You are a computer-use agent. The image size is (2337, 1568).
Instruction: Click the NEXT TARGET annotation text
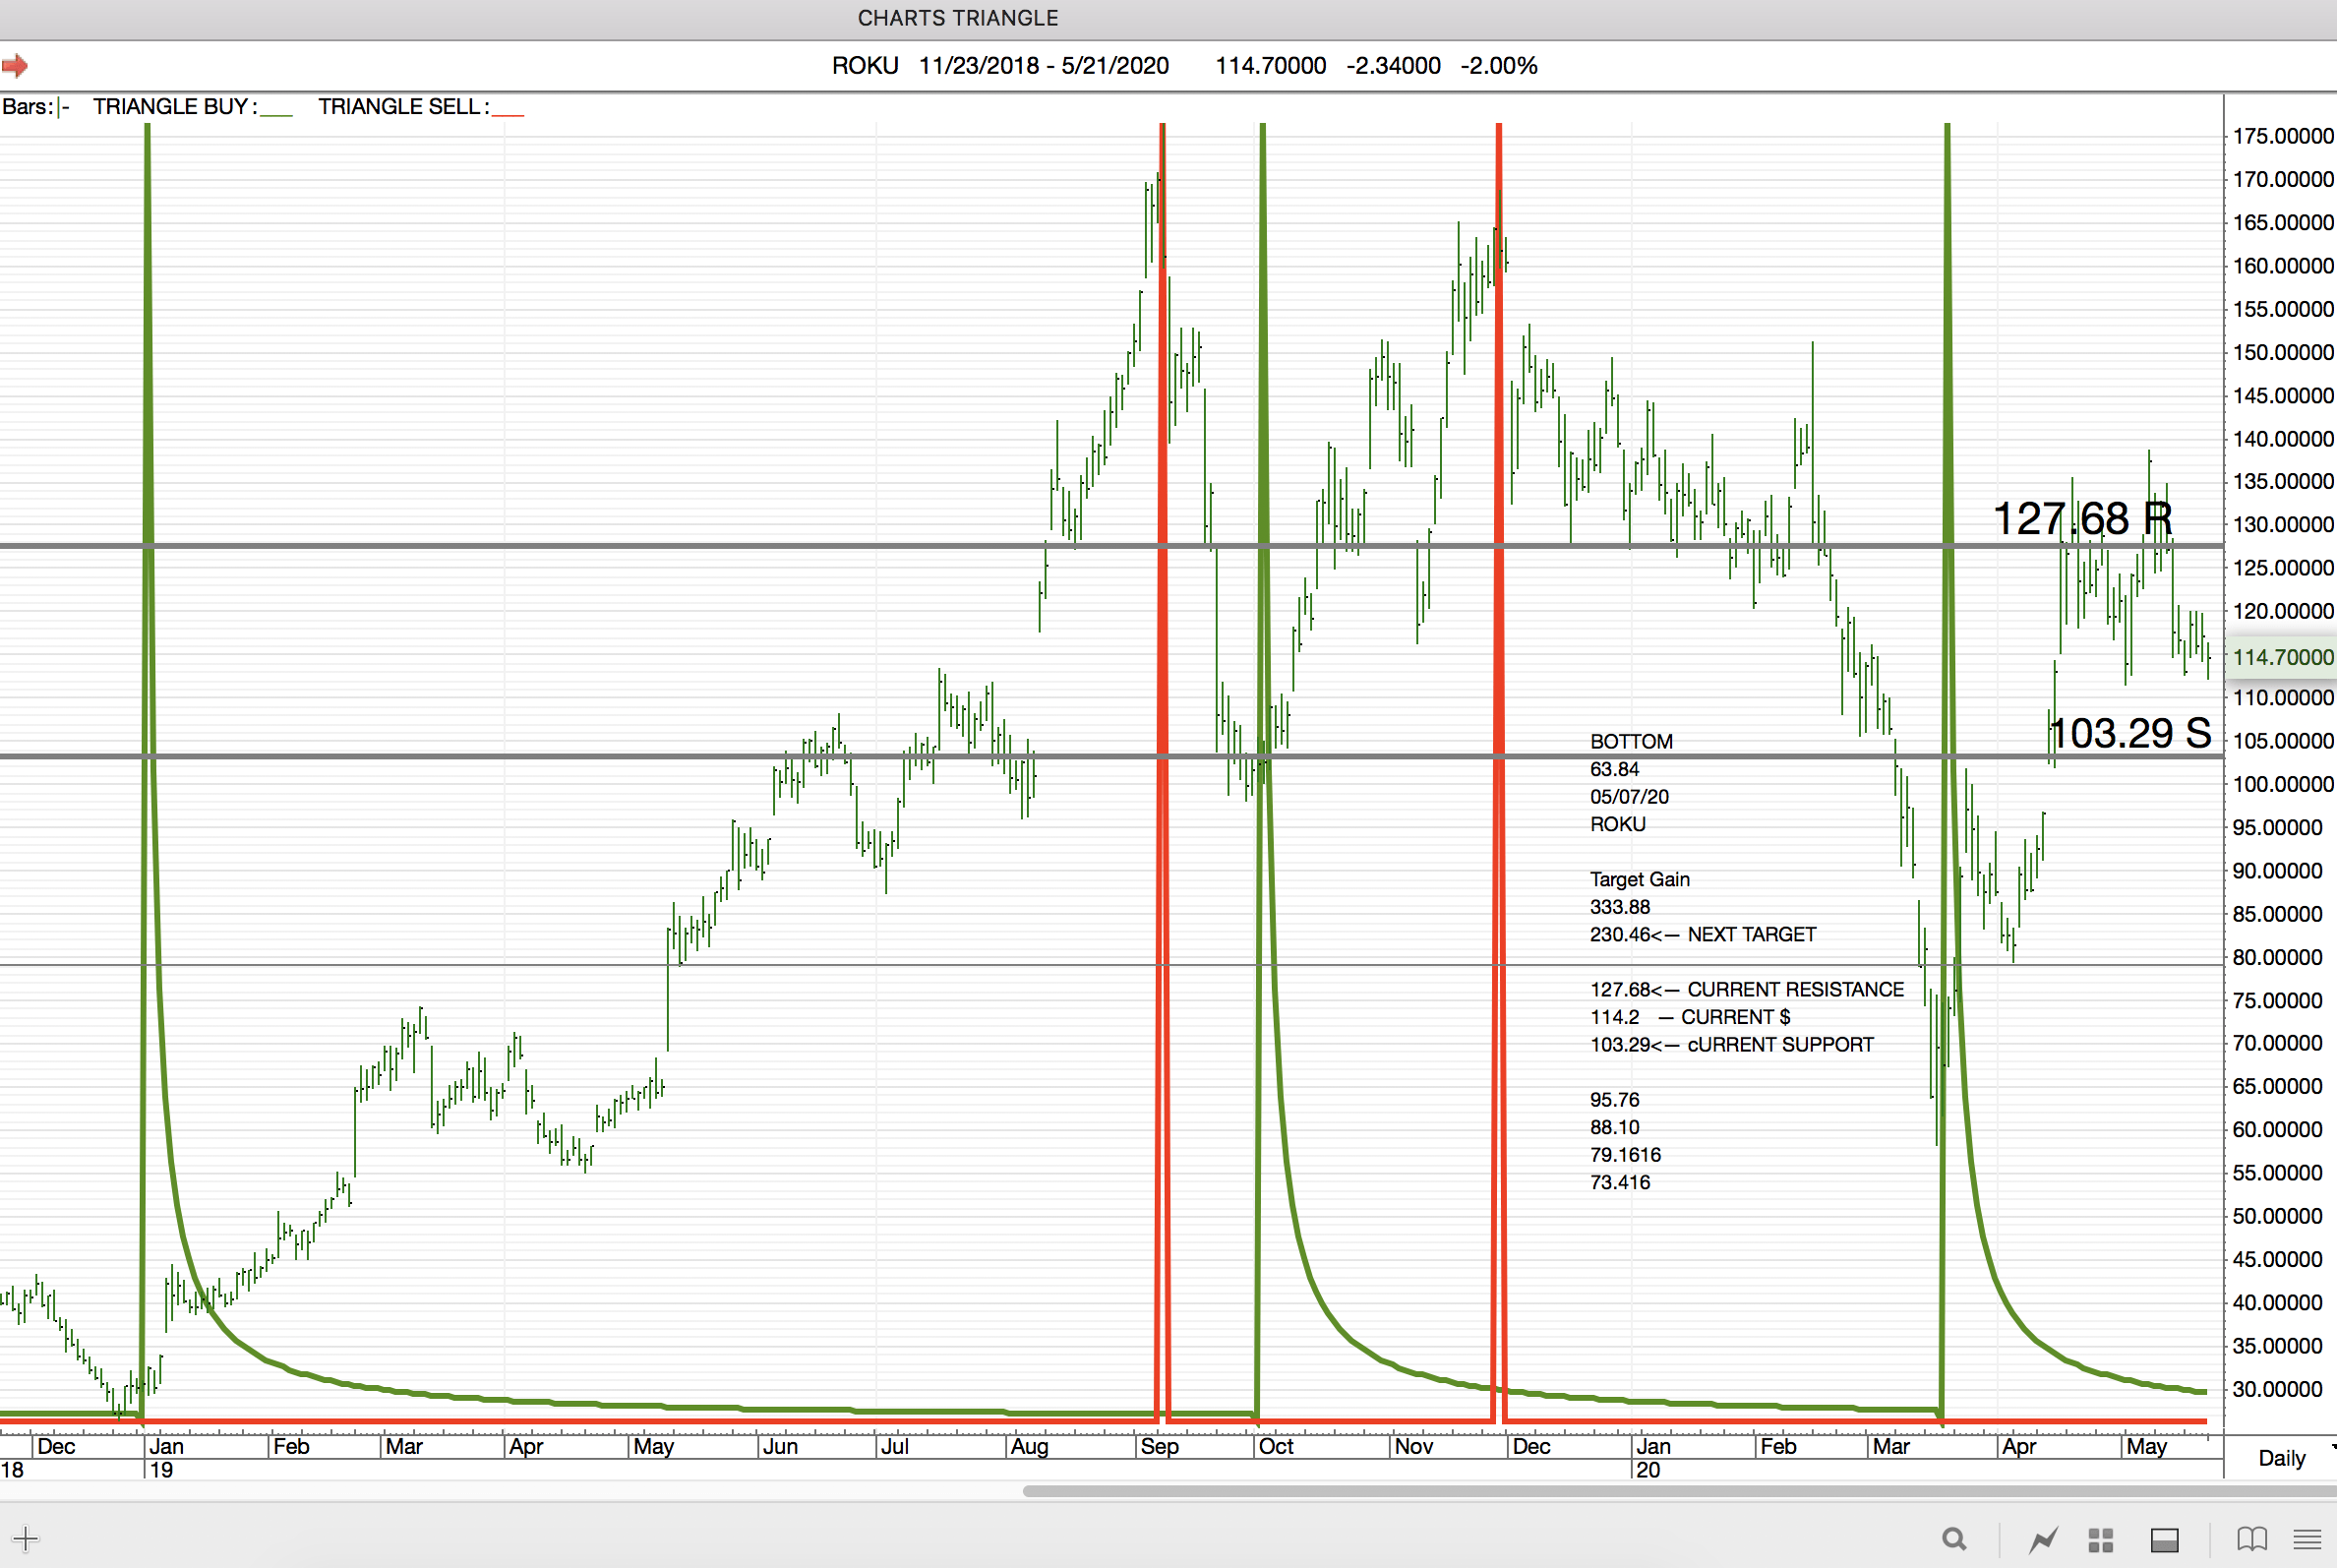(x=1751, y=934)
